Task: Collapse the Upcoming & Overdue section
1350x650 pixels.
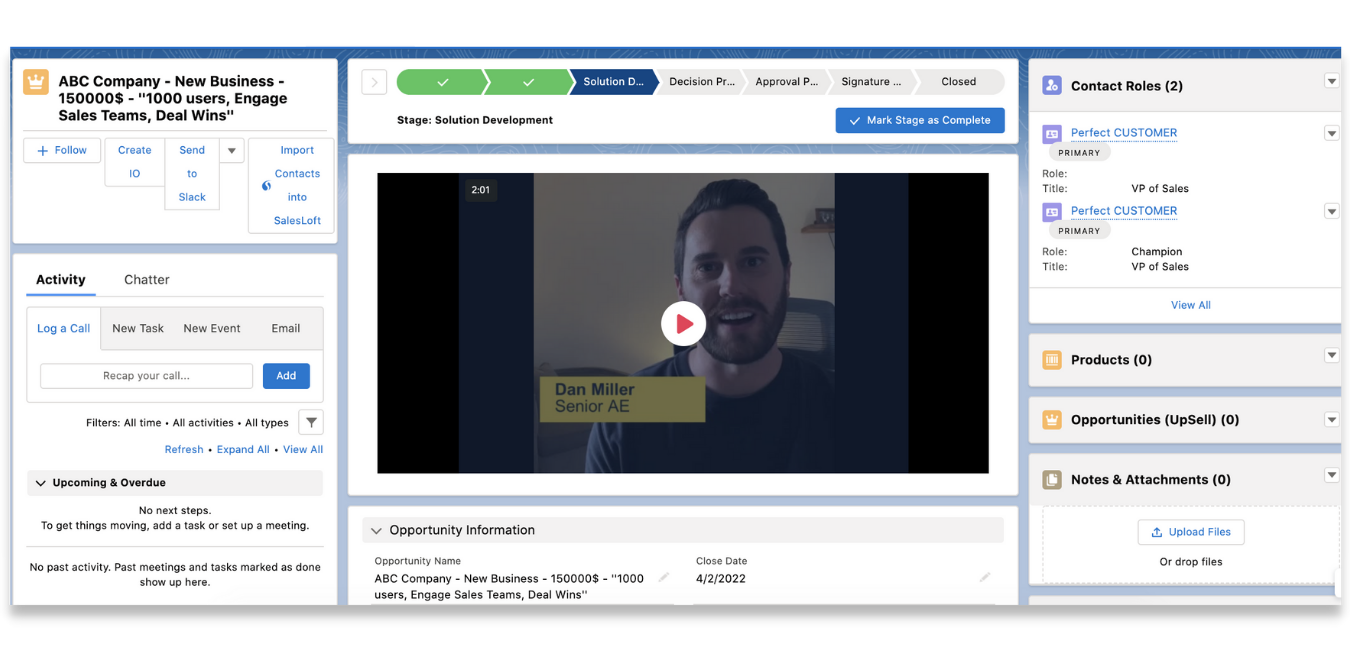Action: coord(39,482)
